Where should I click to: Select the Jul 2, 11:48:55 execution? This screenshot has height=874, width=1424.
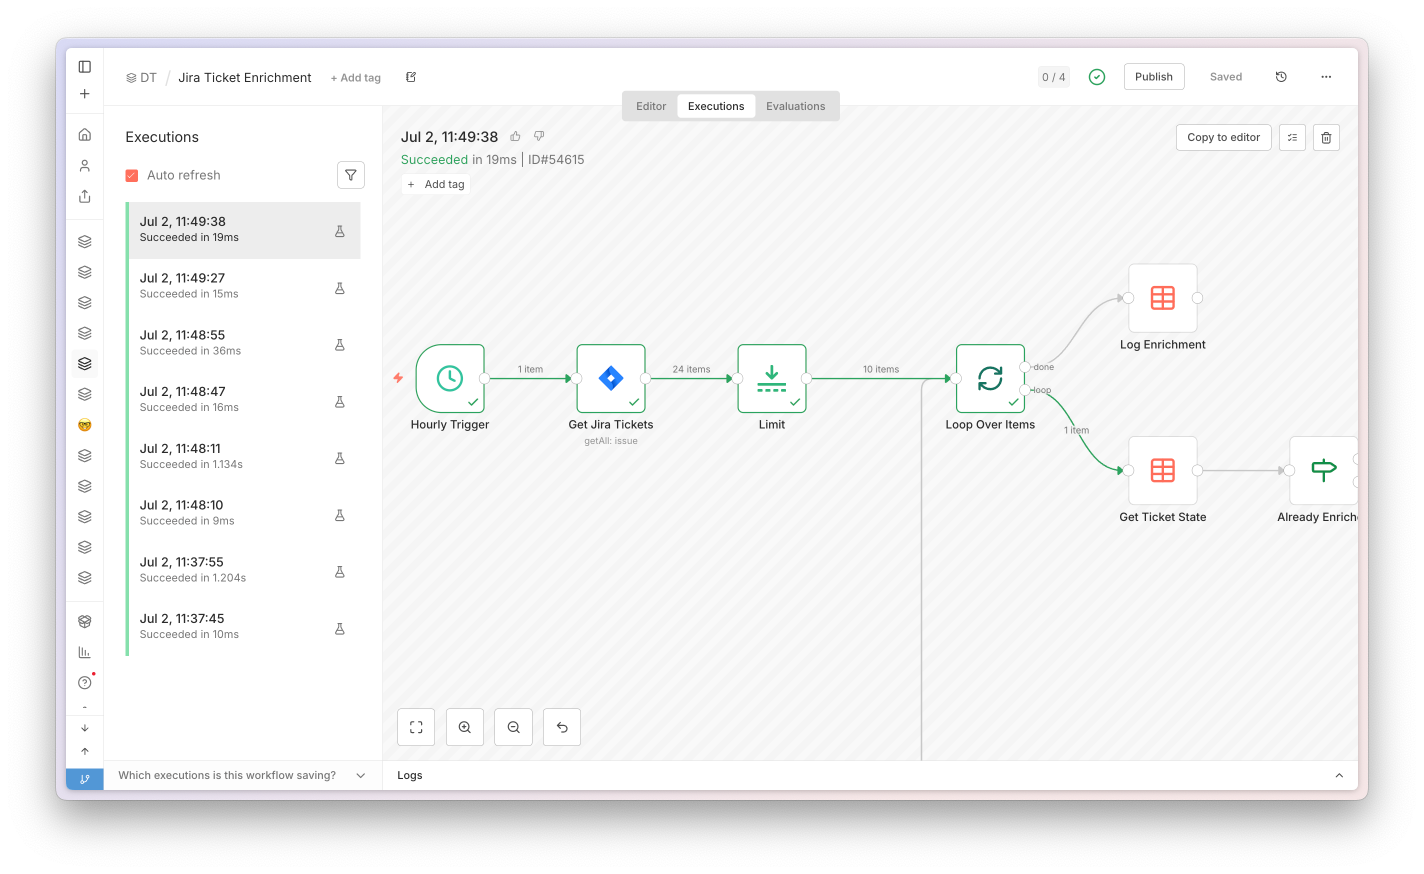[x=244, y=343]
